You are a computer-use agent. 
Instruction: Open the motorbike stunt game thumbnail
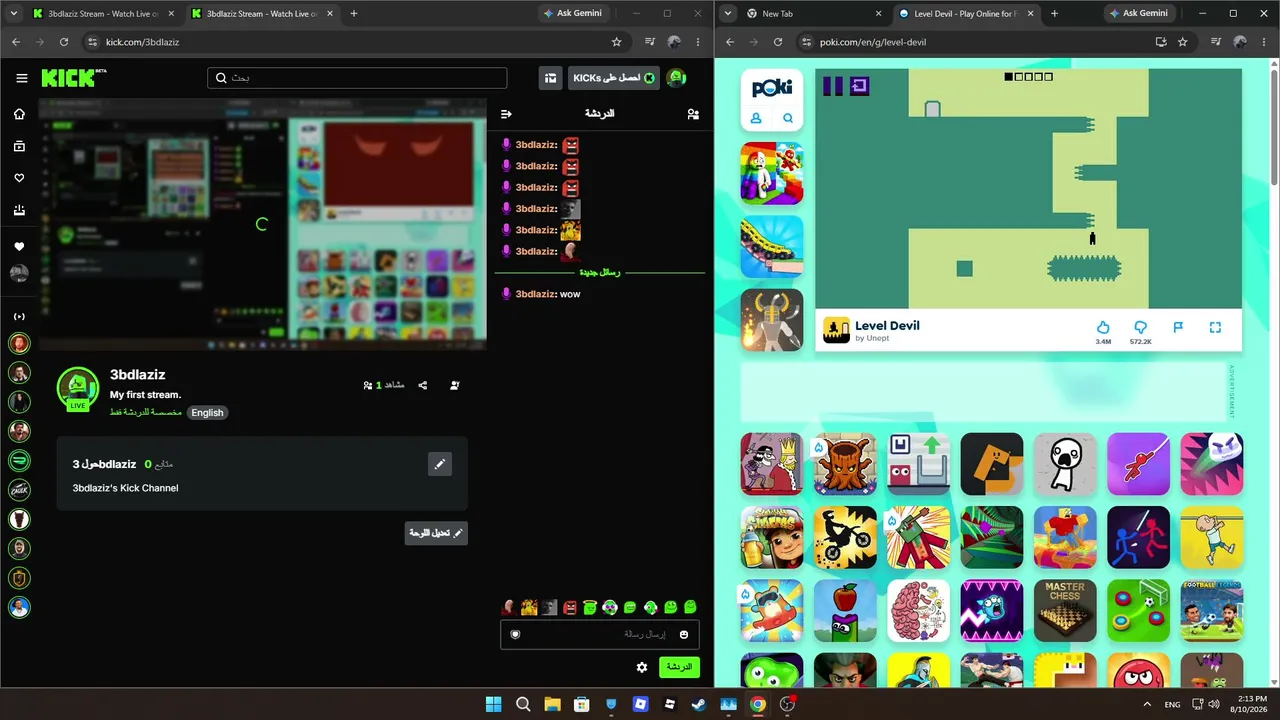point(845,537)
